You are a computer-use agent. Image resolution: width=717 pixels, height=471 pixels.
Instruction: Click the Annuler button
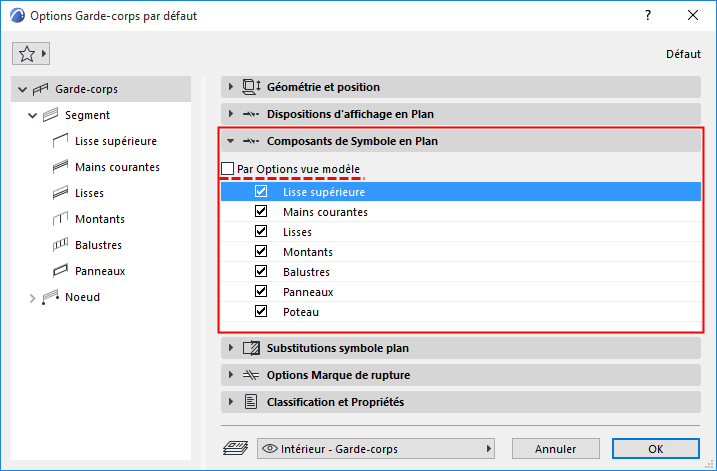click(x=555, y=449)
